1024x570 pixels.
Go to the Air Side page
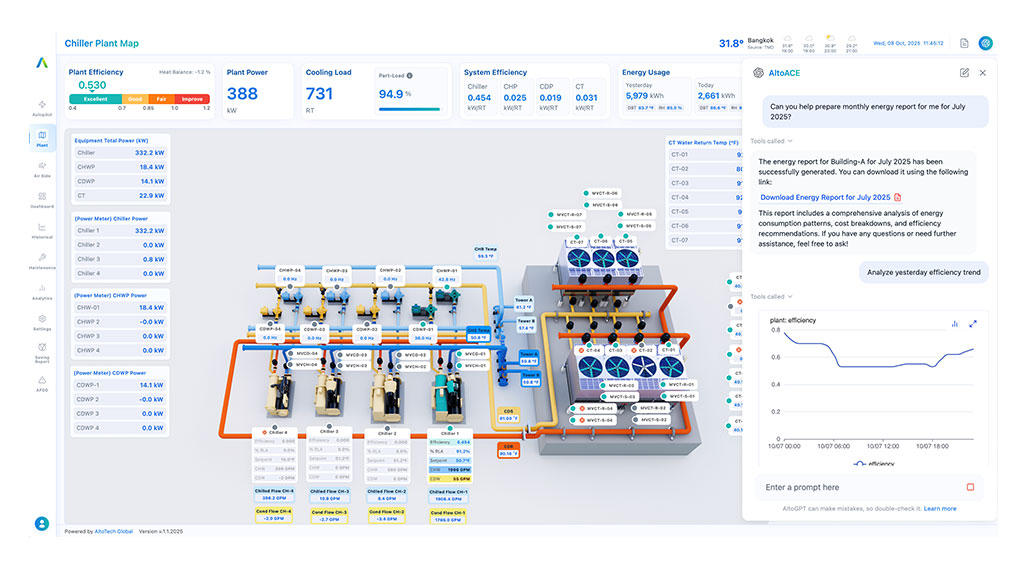41,169
